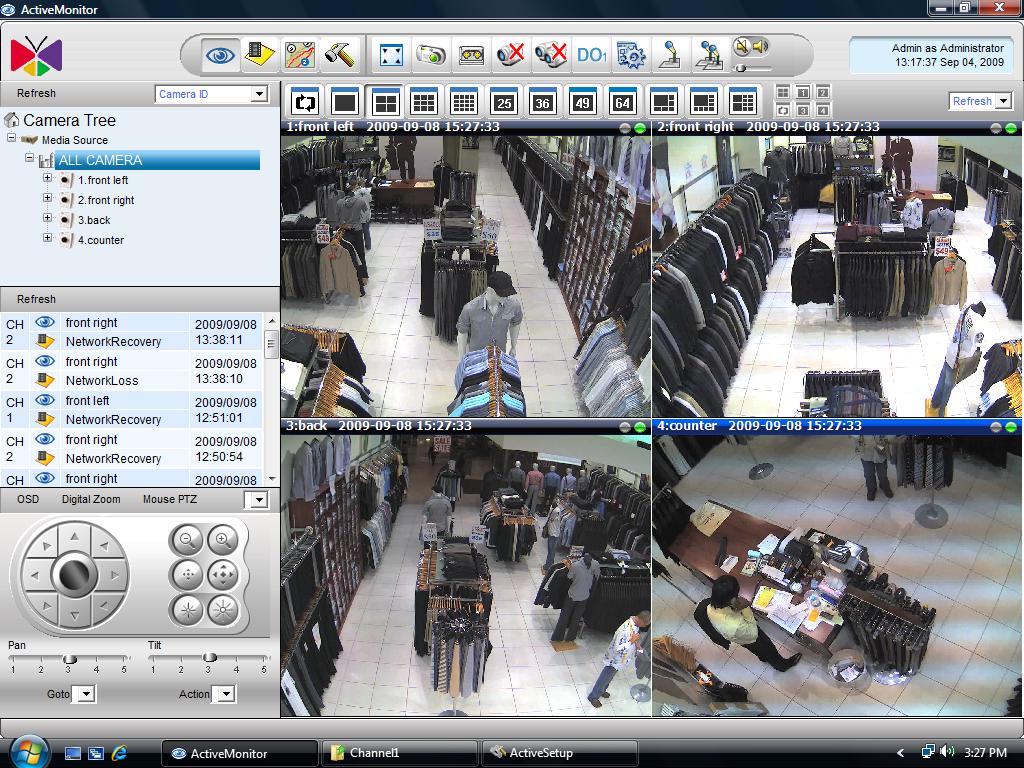Select the Digital Zoom tab
1024x768 pixels.
coord(90,499)
